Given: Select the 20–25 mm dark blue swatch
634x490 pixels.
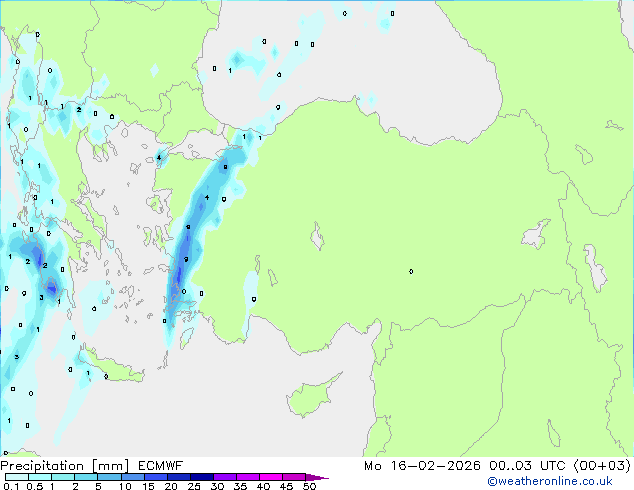Looking at the screenshot, I should point(181,477).
